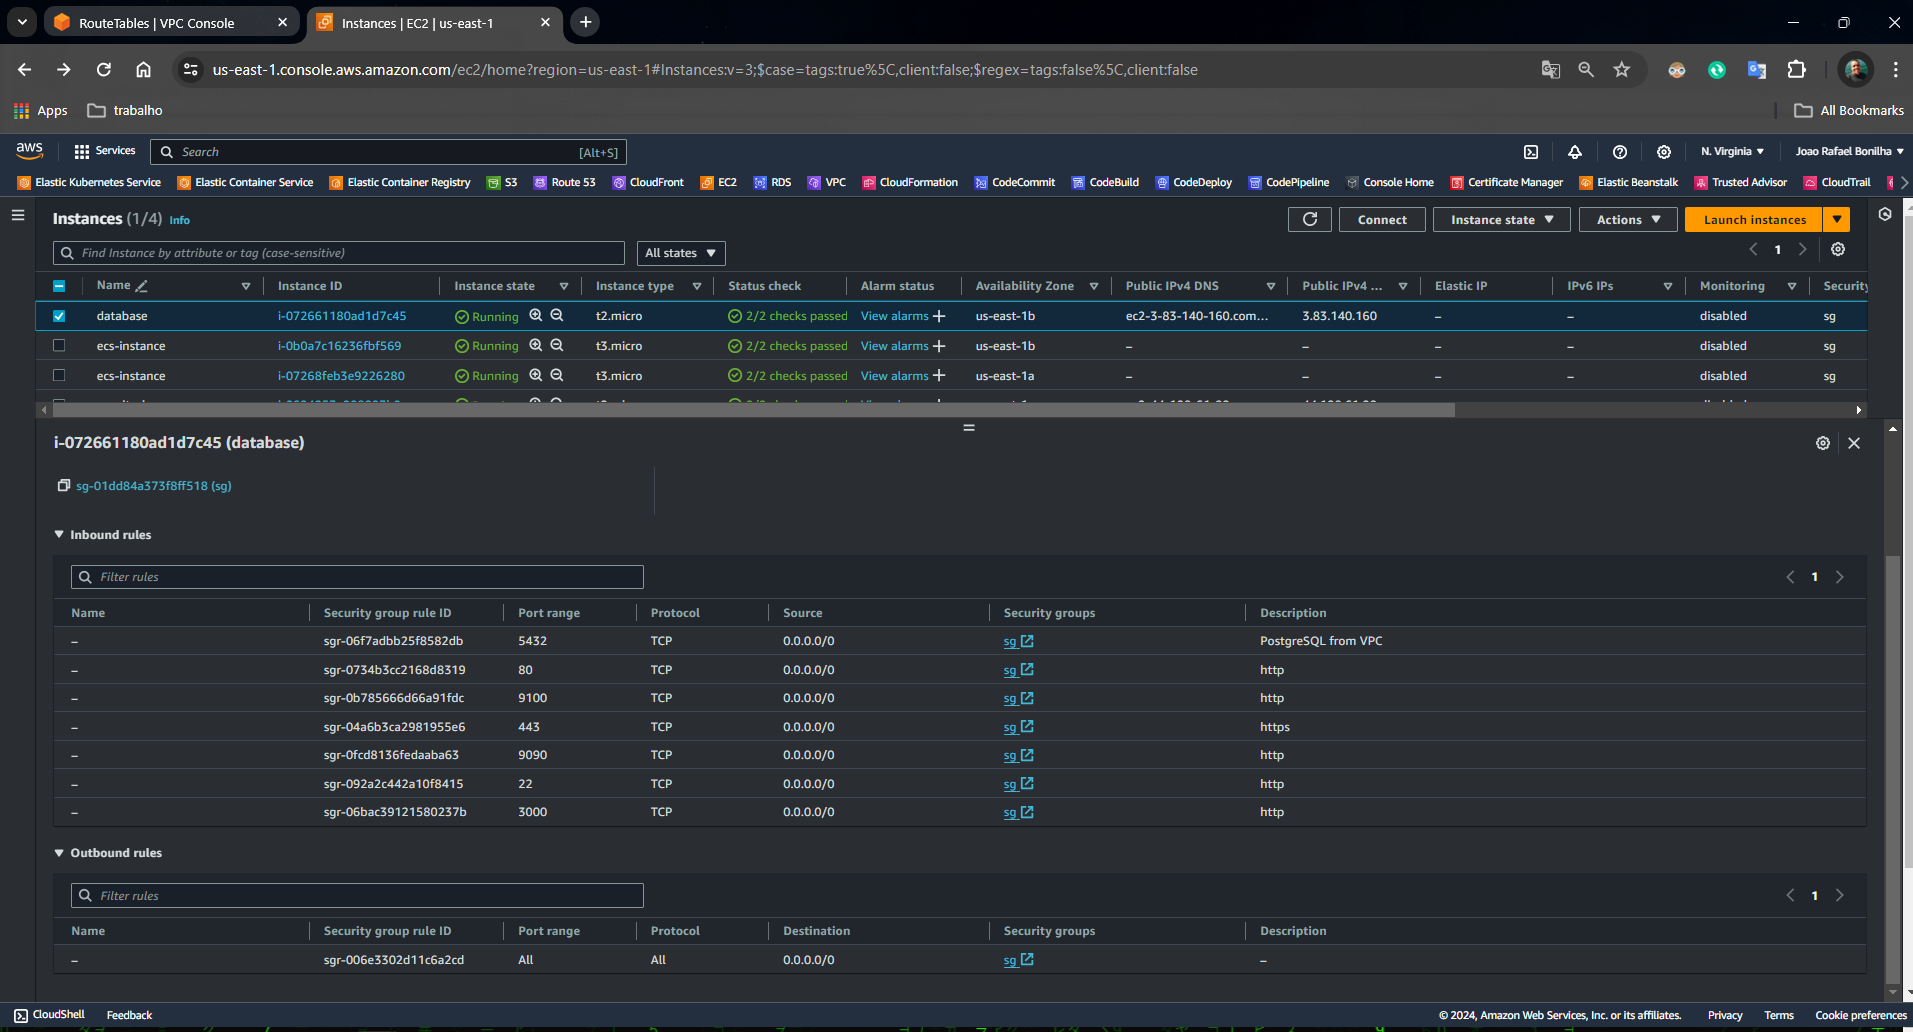Open instances table preferences gear
Image resolution: width=1913 pixels, height=1032 pixels.
click(1838, 249)
